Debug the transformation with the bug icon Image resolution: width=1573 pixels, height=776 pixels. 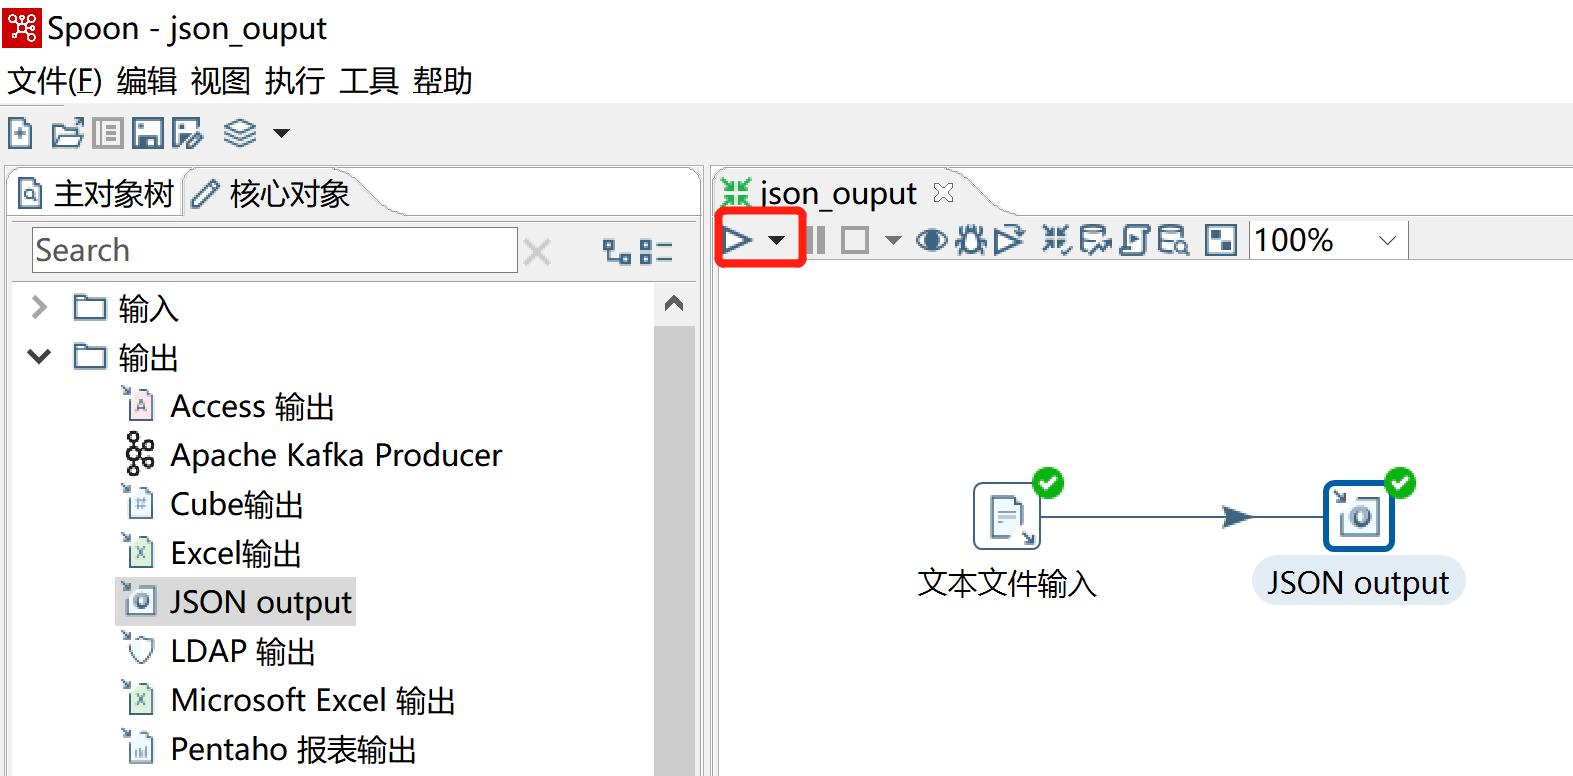[x=970, y=240]
